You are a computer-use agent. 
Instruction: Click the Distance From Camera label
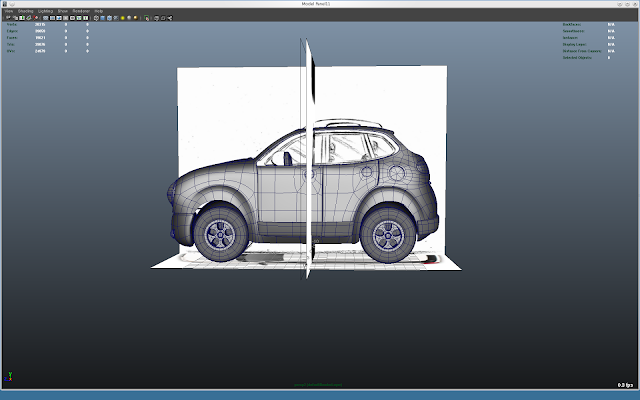pyautogui.click(x=582, y=51)
